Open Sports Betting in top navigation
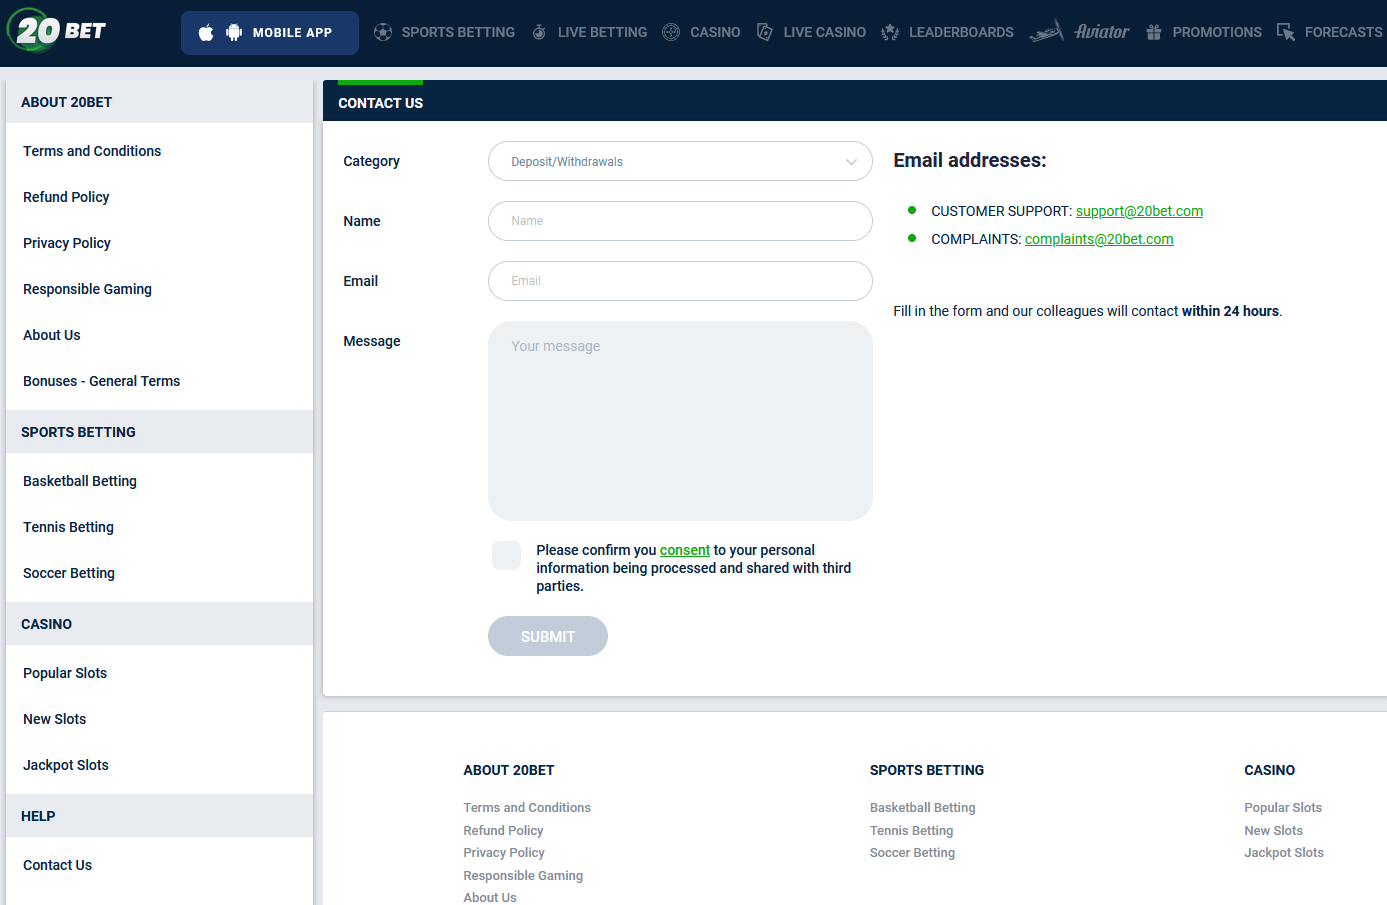The height and width of the screenshot is (905, 1387). [458, 32]
